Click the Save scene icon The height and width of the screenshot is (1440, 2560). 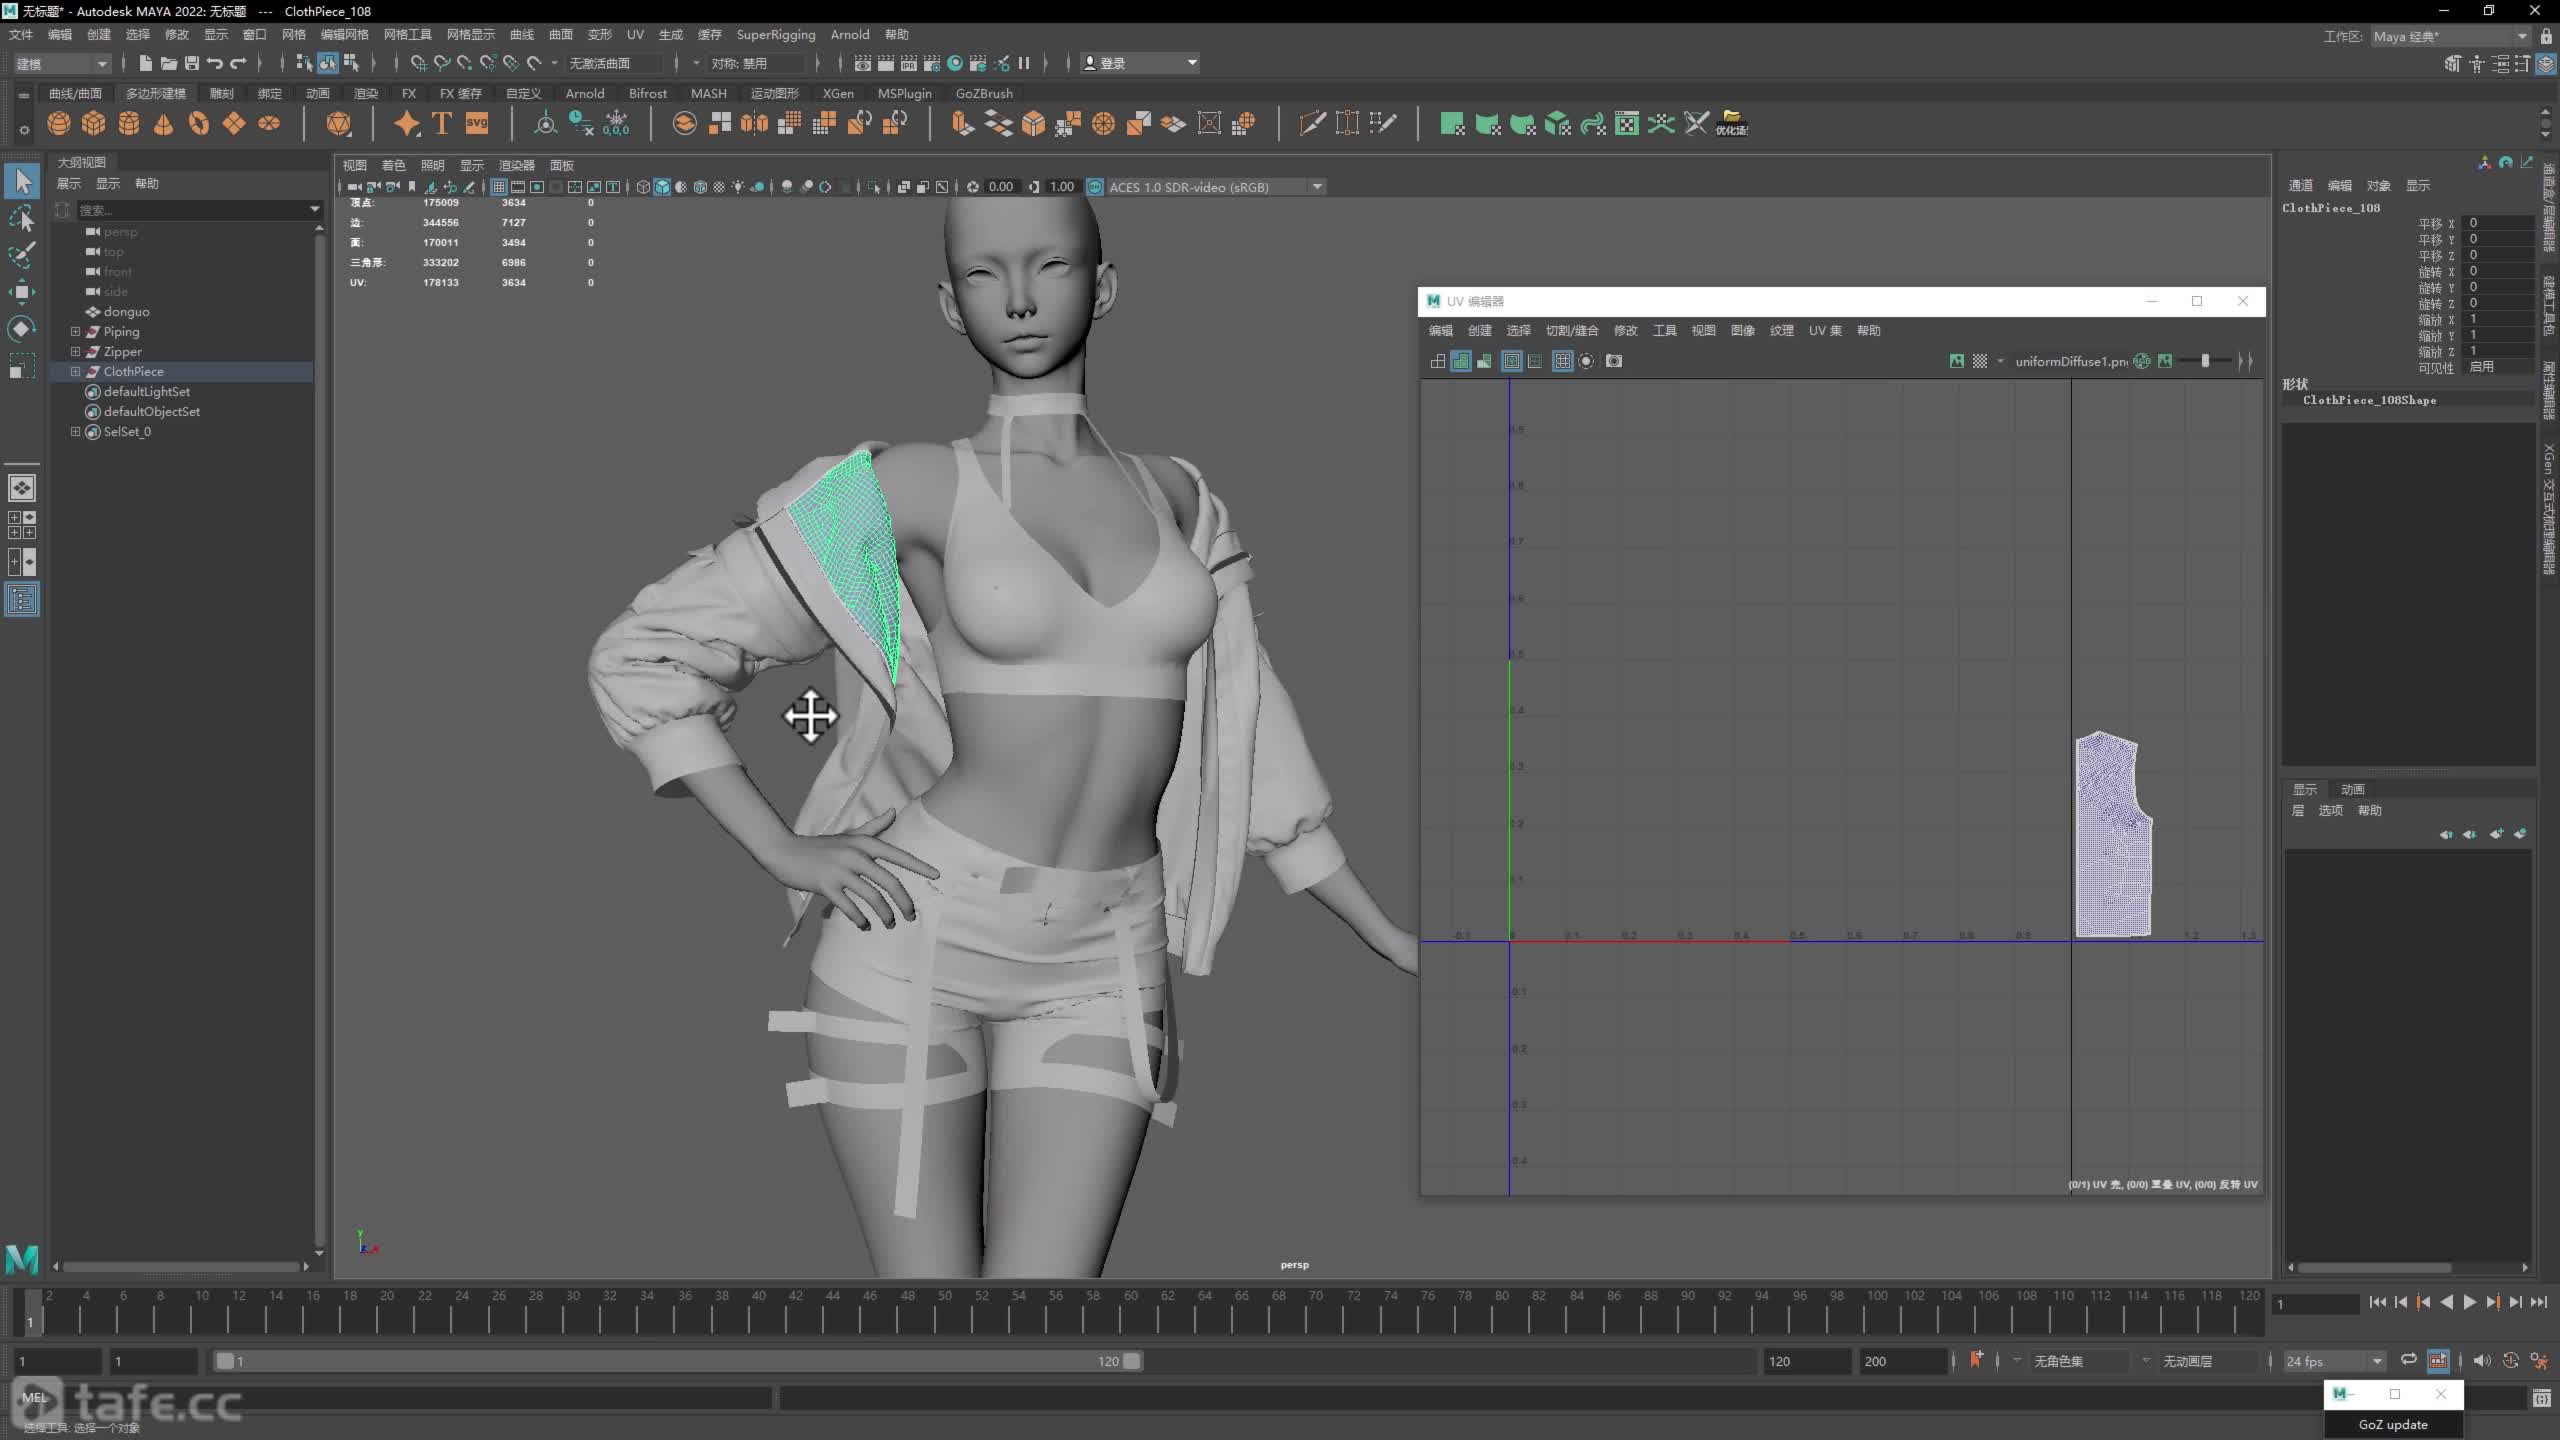point(192,63)
